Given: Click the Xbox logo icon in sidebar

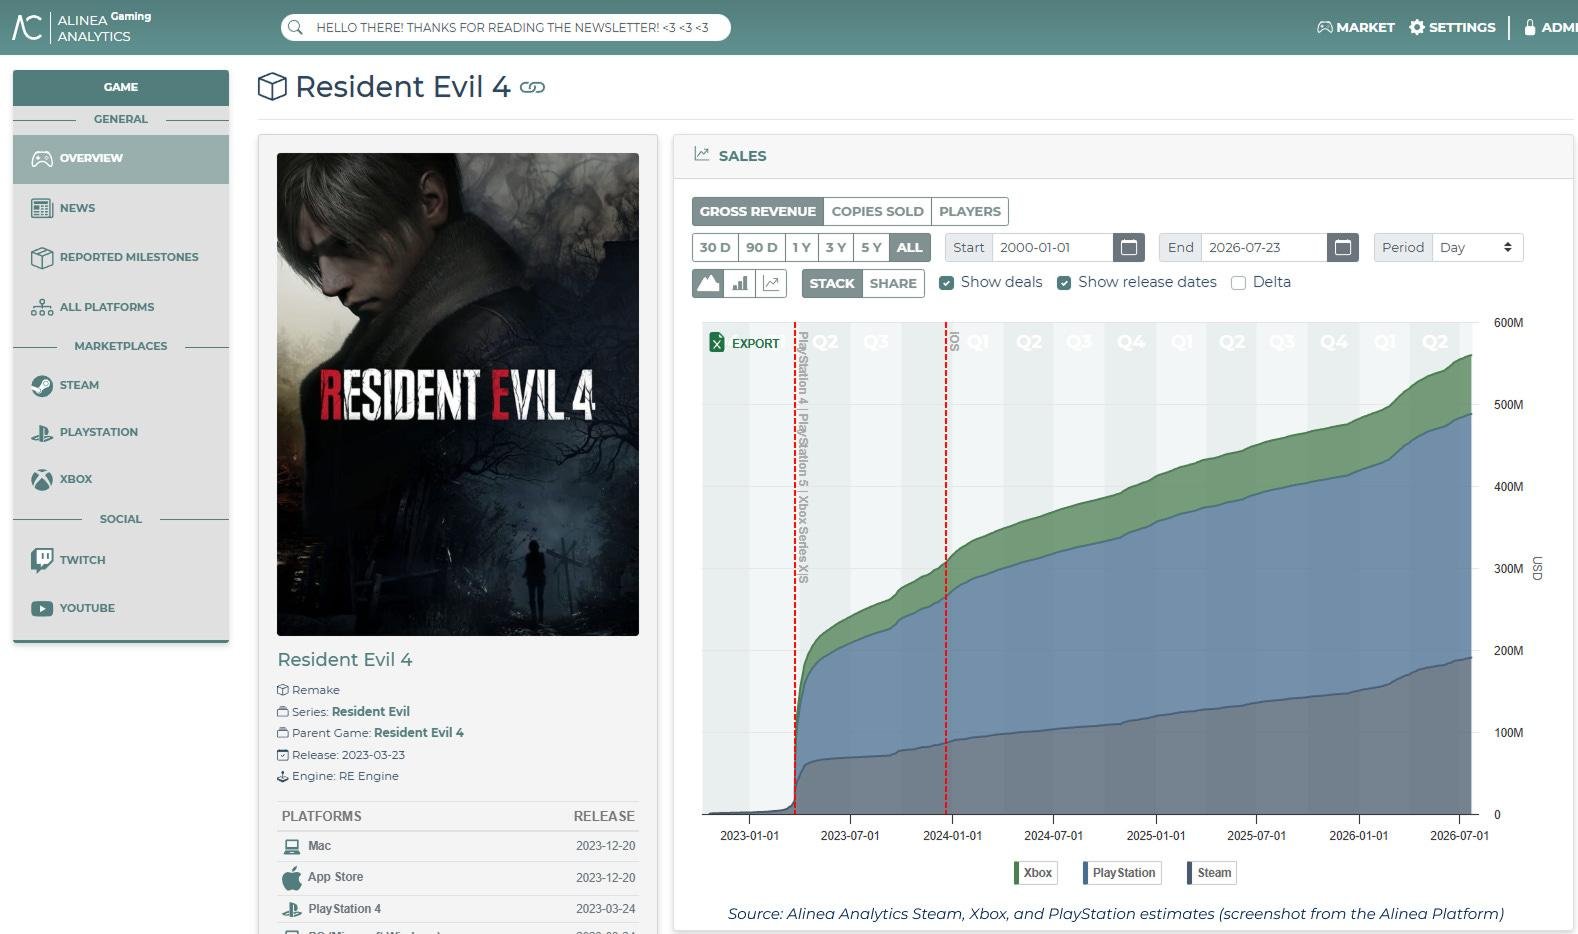Looking at the screenshot, I should click(x=41, y=480).
